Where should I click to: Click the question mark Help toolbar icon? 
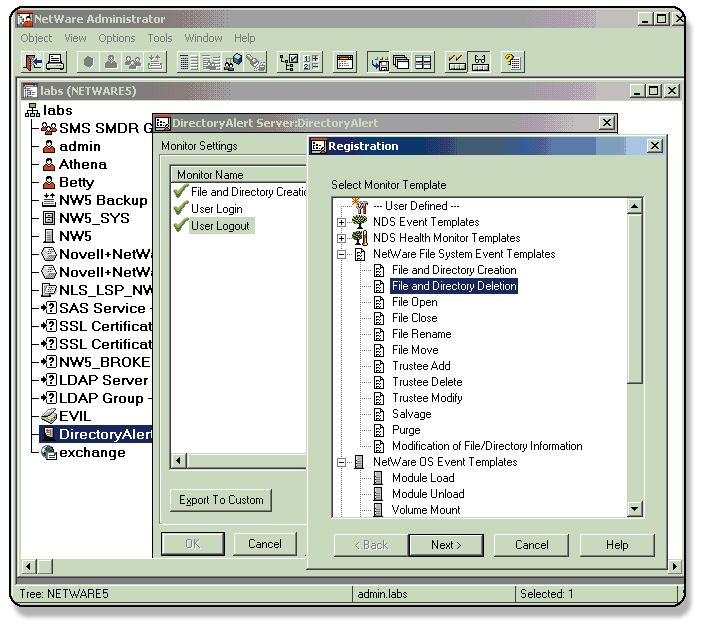[512, 62]
